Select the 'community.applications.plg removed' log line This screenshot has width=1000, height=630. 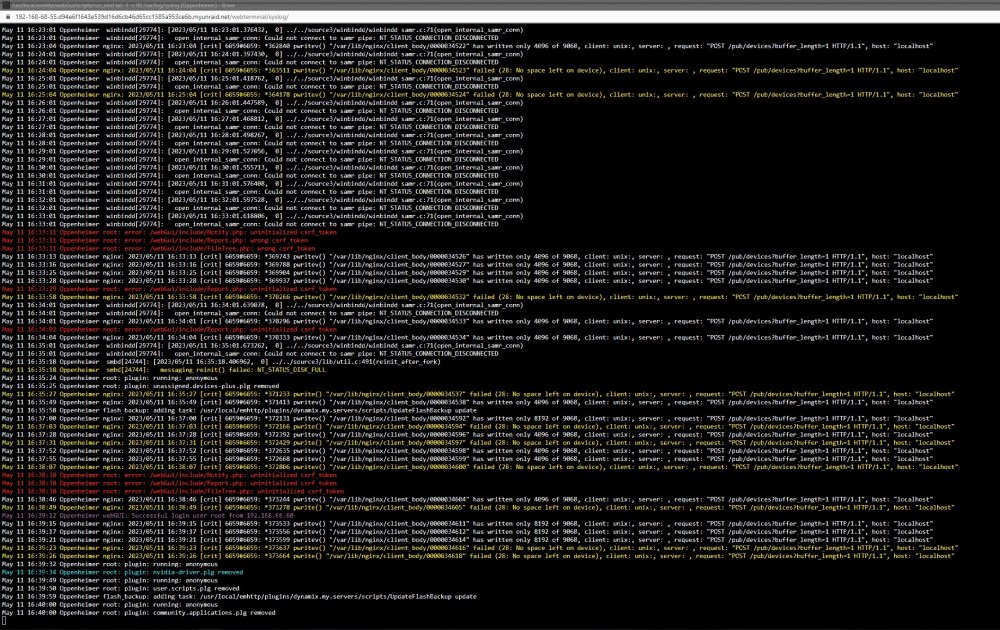138,613
